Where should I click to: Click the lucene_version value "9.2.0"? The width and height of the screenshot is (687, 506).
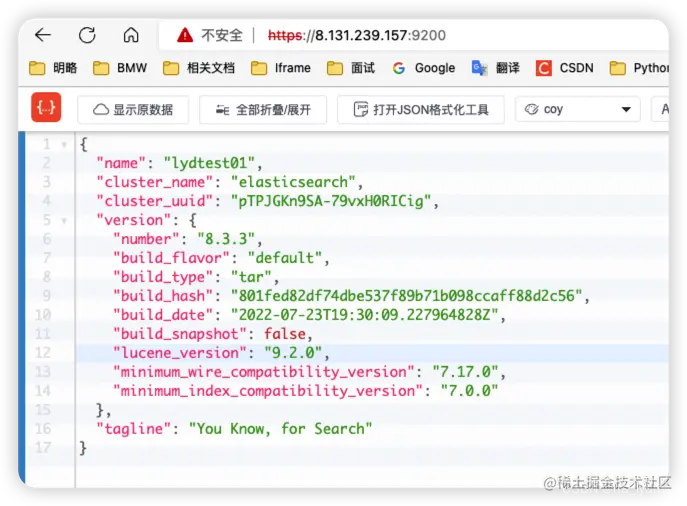293,353
